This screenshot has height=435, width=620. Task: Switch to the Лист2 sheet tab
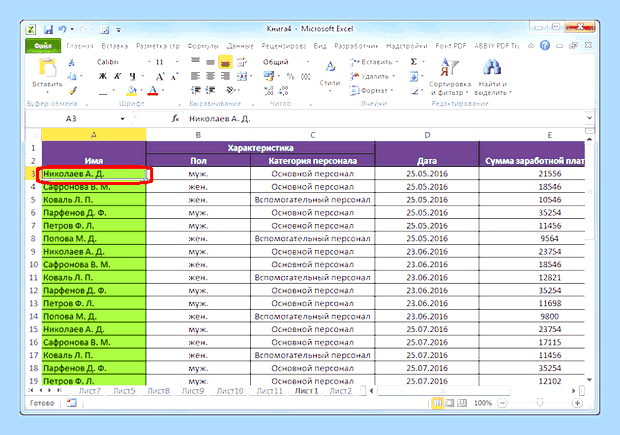pyautogui.click(x=340, y=391)
